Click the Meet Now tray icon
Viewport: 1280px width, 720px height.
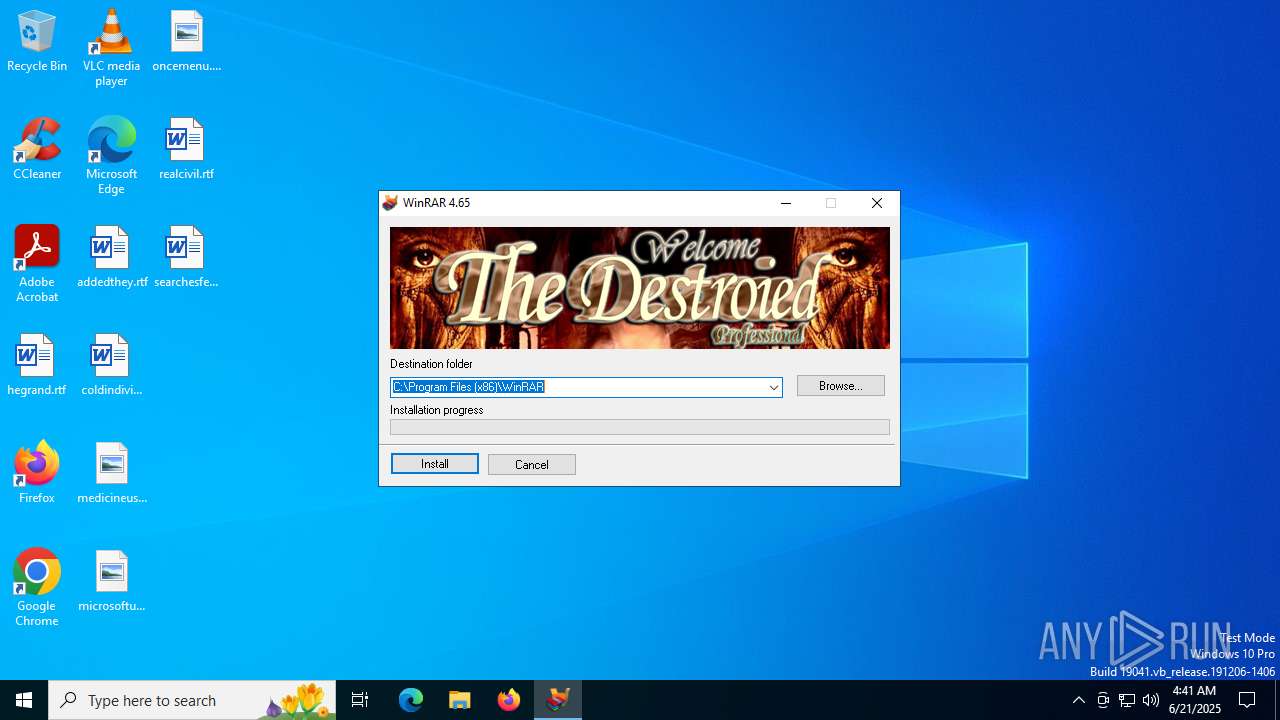tap(1103, 700)
